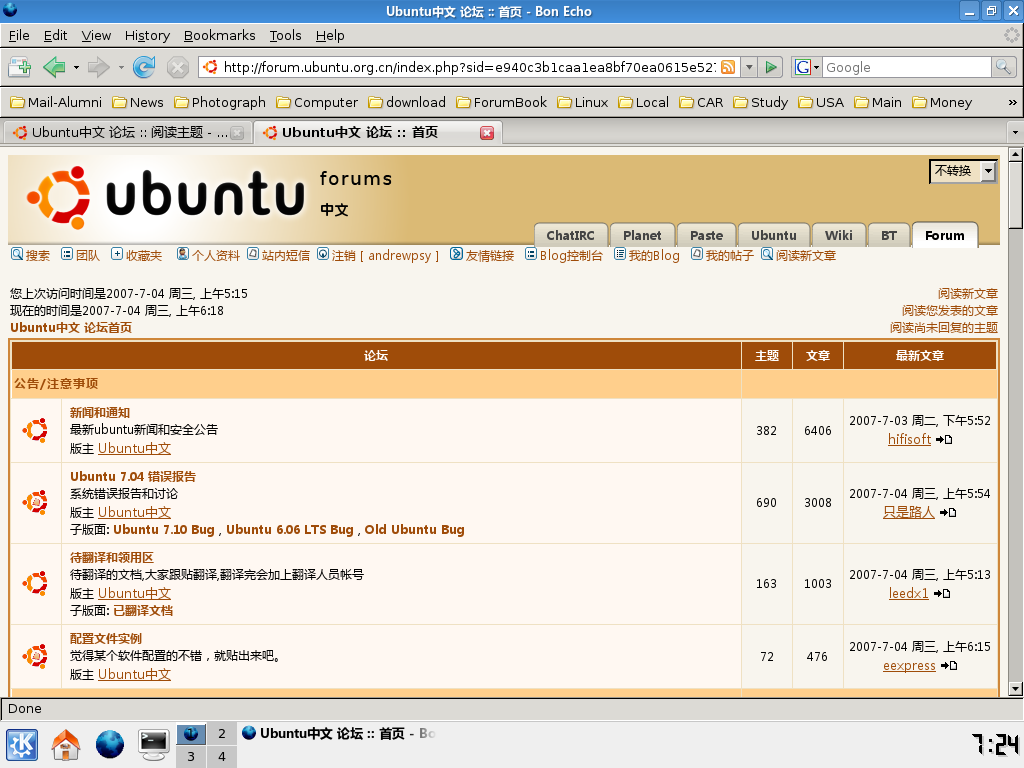
Task: Open the 阅读尚未回复的主题 link
Action: tap(944, 327)
